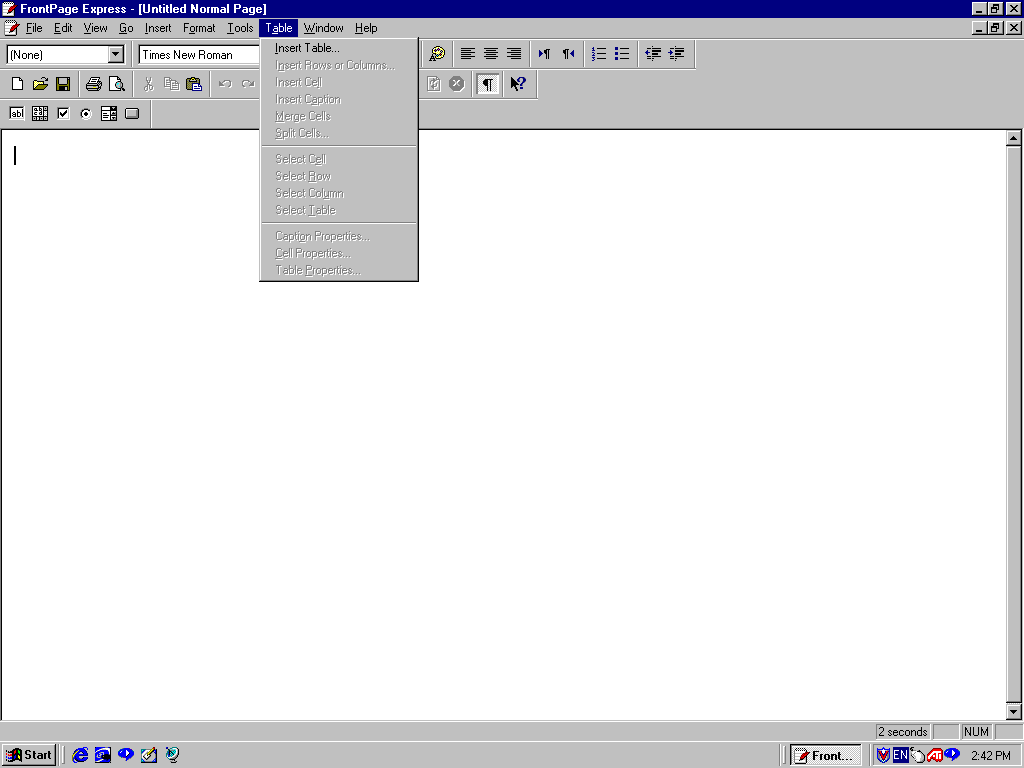Insert a radio button form field
Image resolution: width=1024 pixels, height=768 pixels.
86,114
